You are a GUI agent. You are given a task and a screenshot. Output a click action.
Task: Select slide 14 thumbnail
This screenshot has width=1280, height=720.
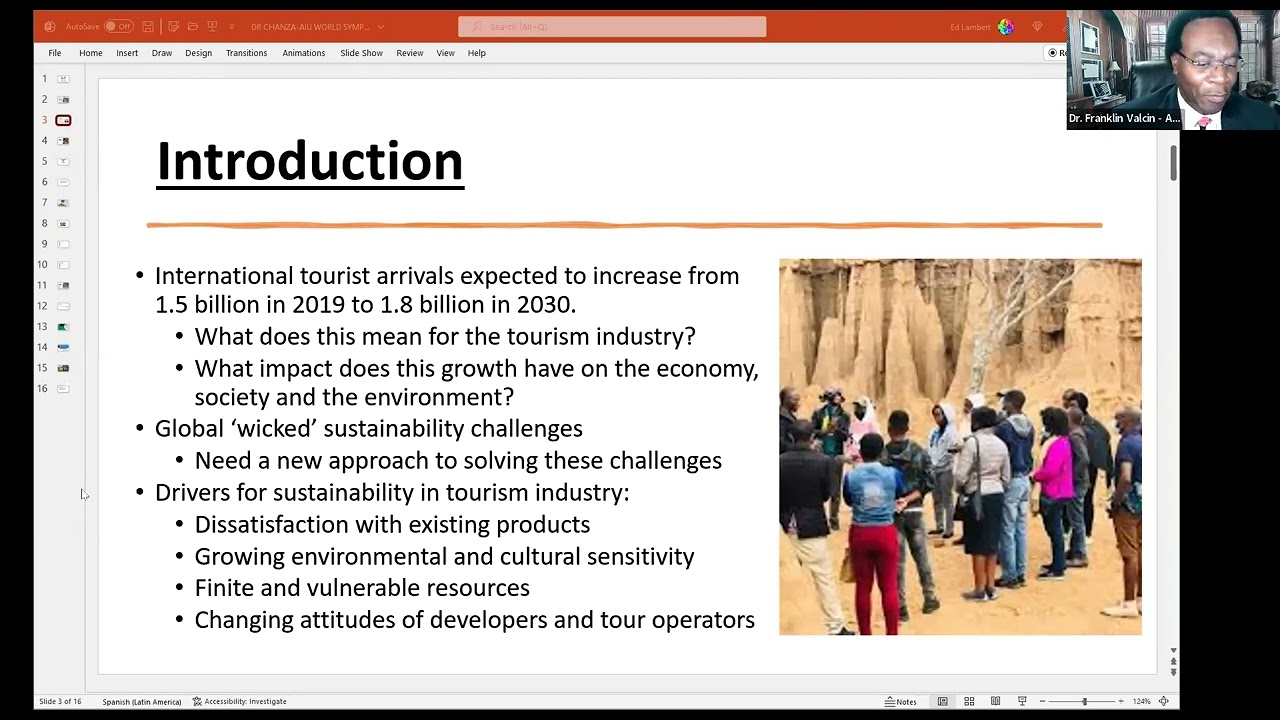[63, 347]
